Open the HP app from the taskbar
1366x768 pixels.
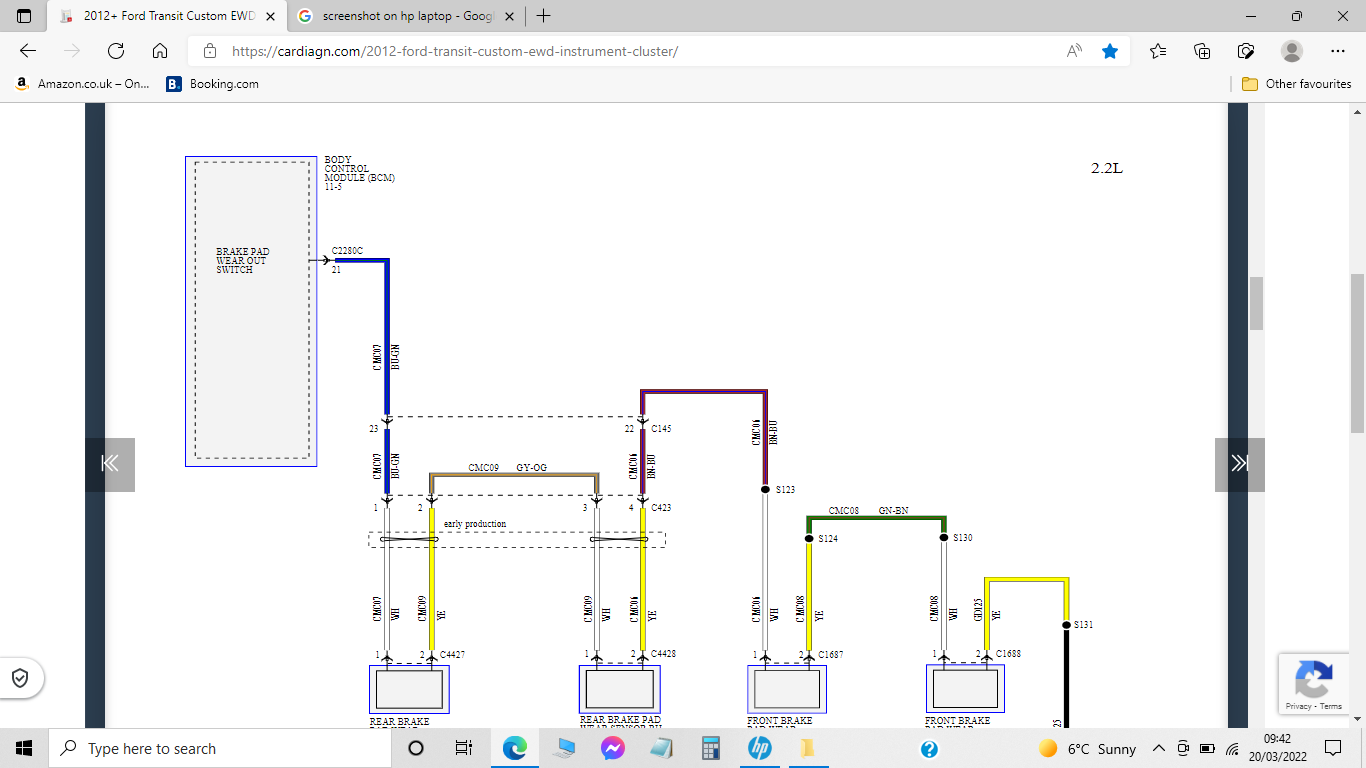pos(759,748)
